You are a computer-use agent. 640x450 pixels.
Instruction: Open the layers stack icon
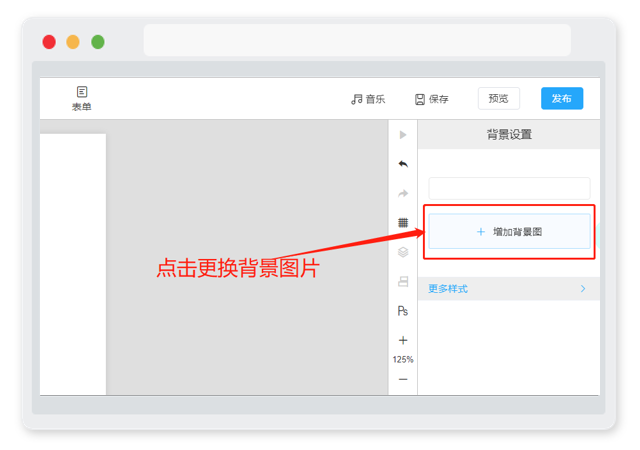(x=403, y=252)
